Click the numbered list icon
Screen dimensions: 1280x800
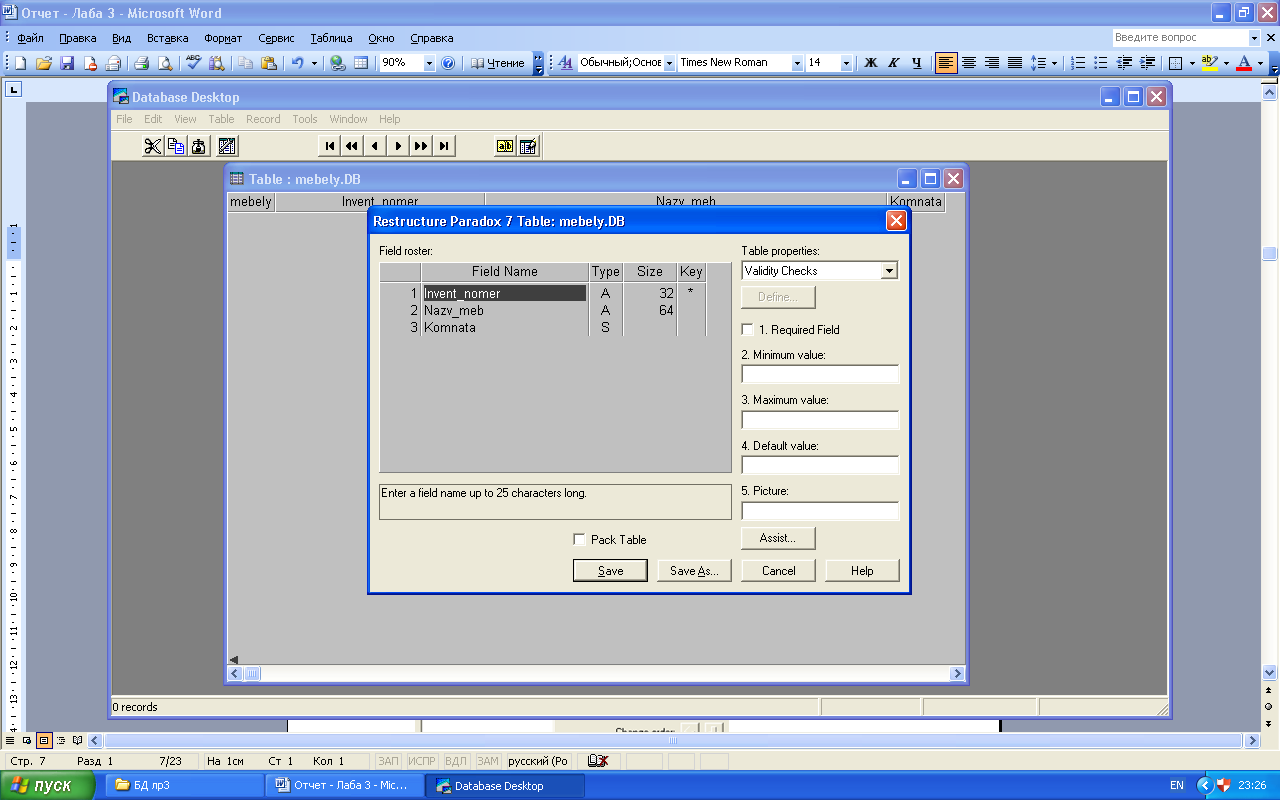point(1078,63)
